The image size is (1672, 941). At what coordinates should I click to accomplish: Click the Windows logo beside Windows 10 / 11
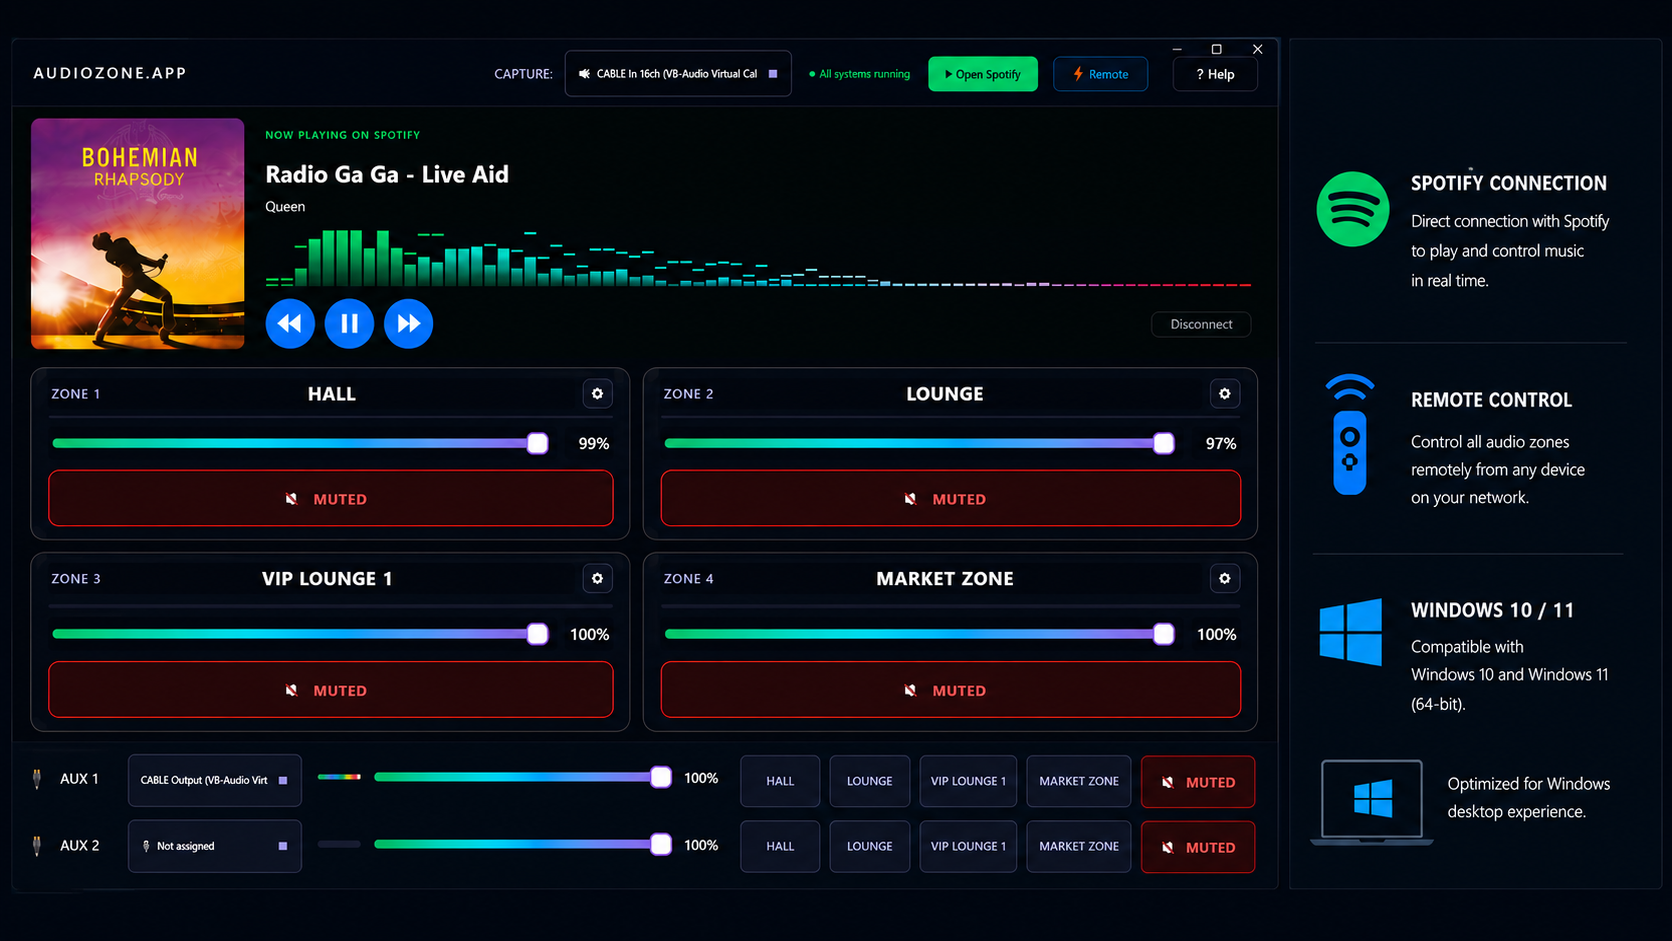coord(1350,631)
